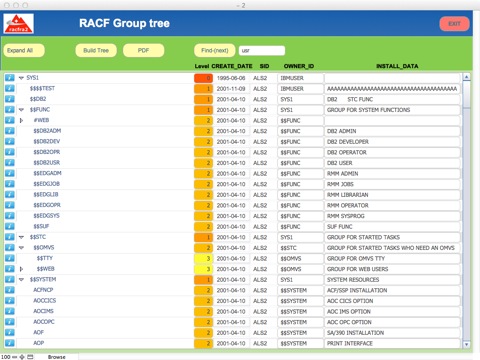Click 'RMM LIBRARIAN' install data

[392, 195]
